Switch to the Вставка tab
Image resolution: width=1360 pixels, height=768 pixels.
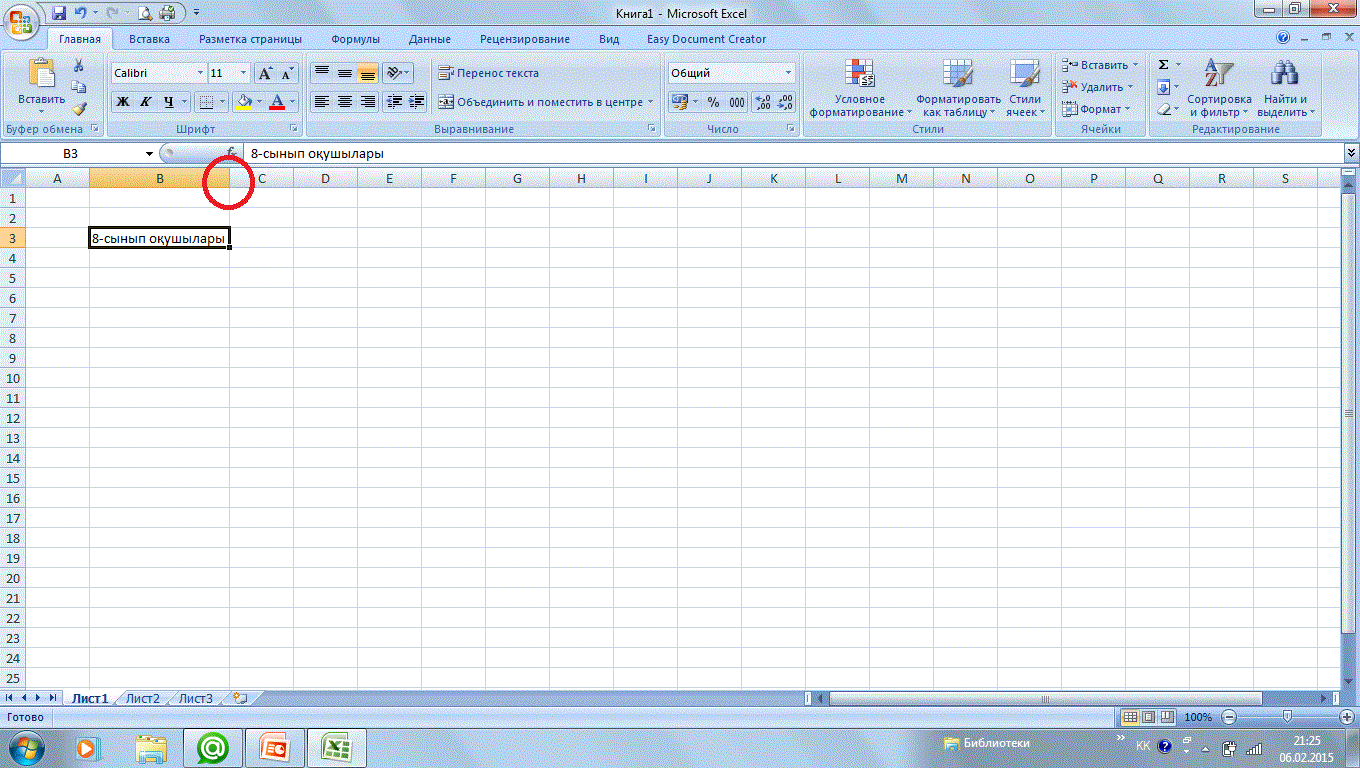(x=149, y=39)
